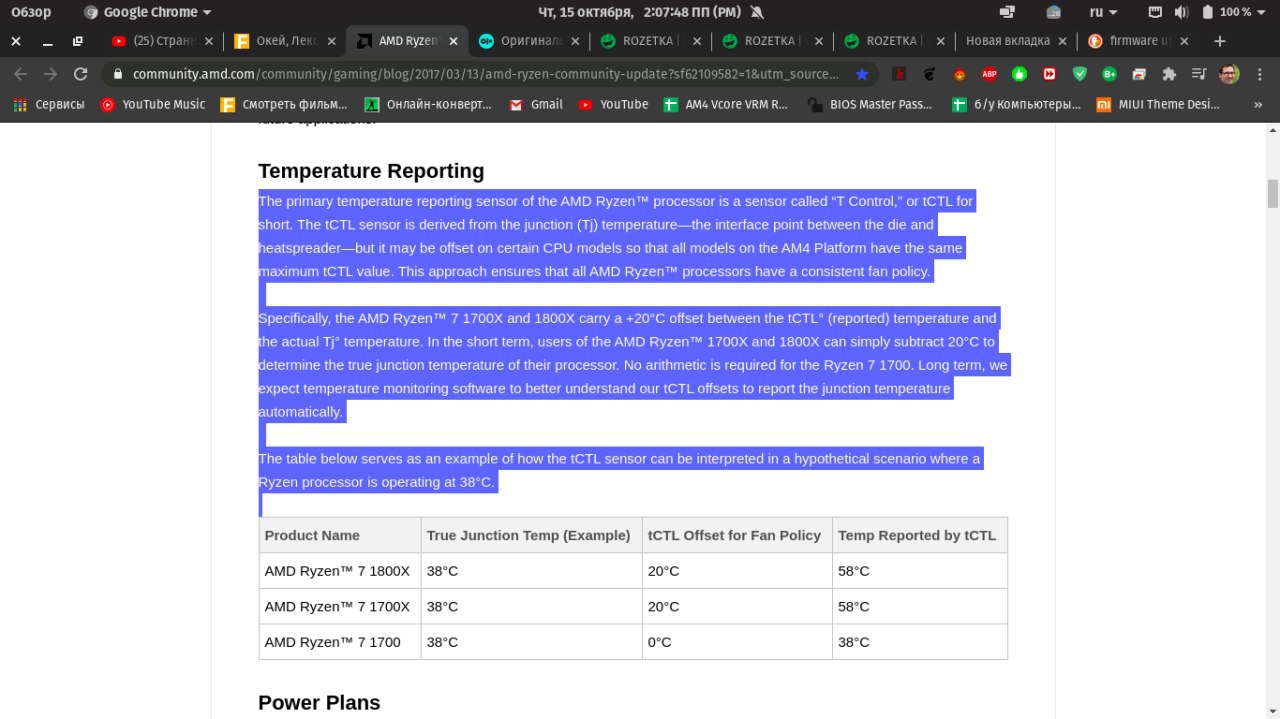The width and height of the screenshot is (1280, 719).
Task: Click the muted notifications bell icon
Action: (x=756, y=12)
